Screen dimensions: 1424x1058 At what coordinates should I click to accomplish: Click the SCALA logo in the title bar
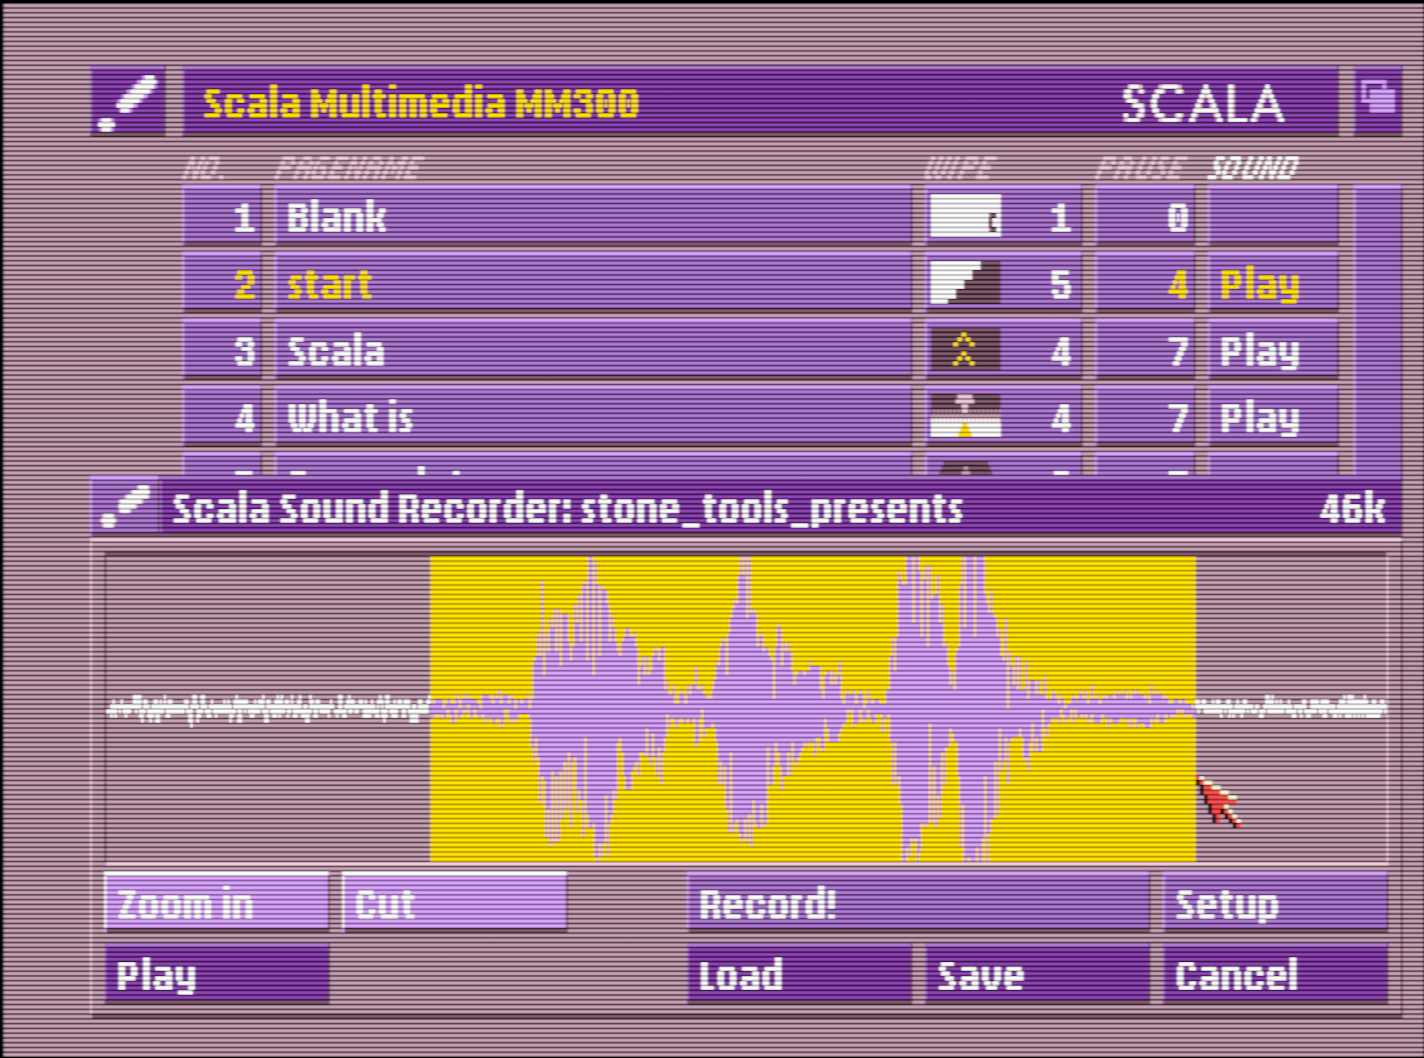1205,102
